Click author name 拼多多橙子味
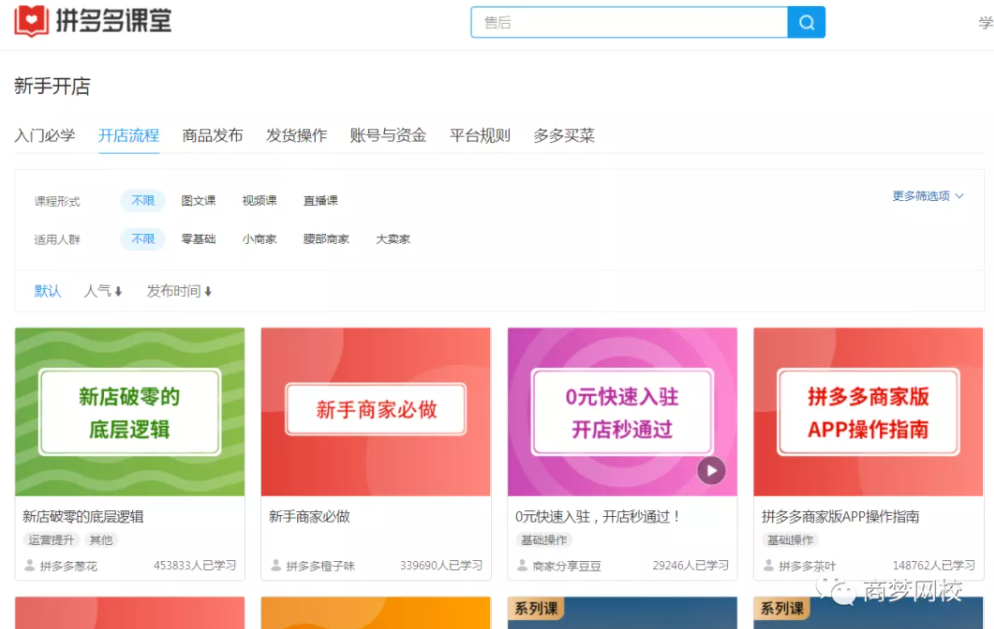Screen dimensions: 994x629 tap(320, 566)
